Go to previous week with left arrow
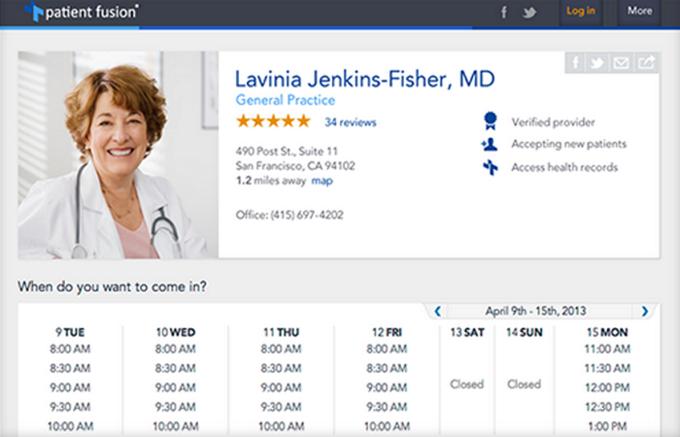 point(438,311)
